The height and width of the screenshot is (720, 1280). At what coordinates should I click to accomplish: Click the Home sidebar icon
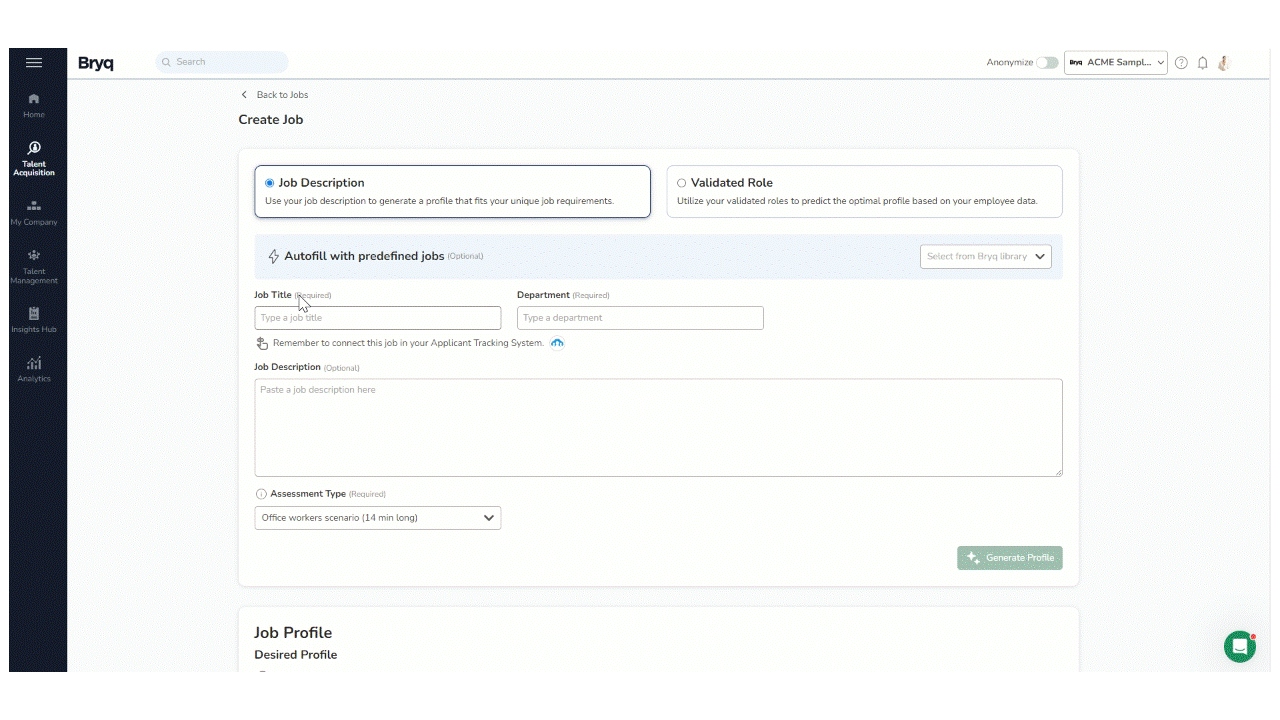(x=34, y=104)
